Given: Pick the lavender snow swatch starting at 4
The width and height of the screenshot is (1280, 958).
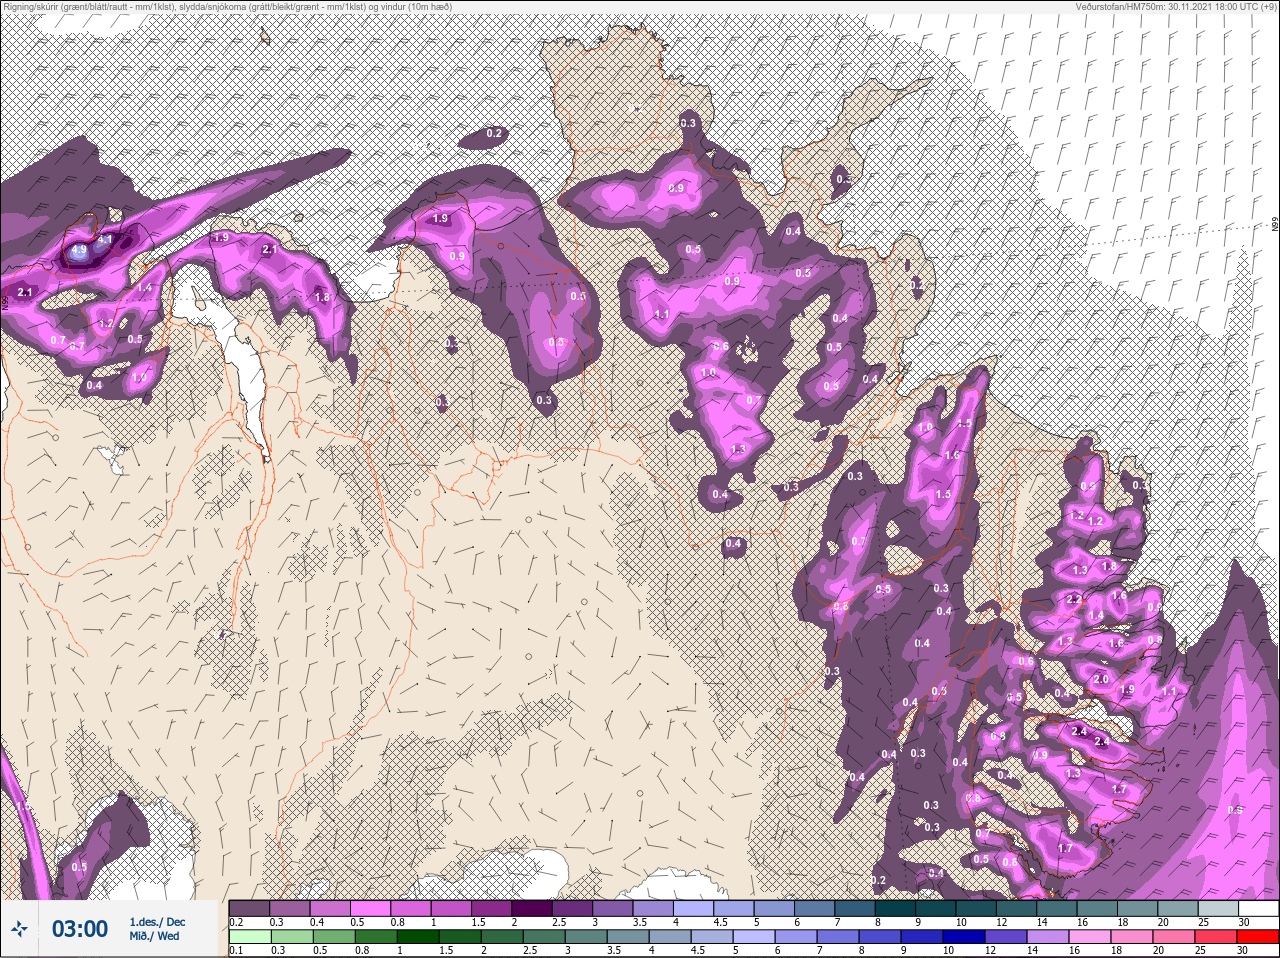Looking at the screenshot, I should [x=695, y=908].
